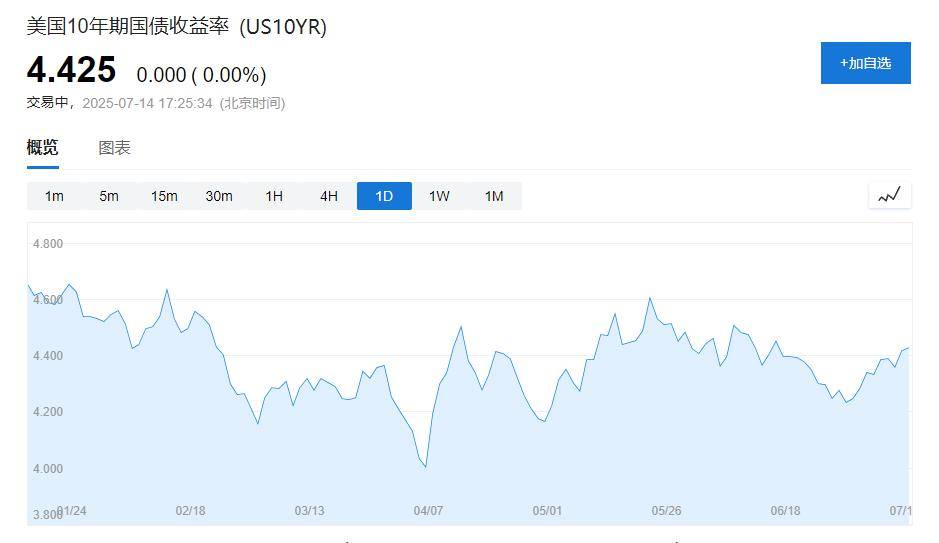Choose the 30m timeframe

coord(219,196)
